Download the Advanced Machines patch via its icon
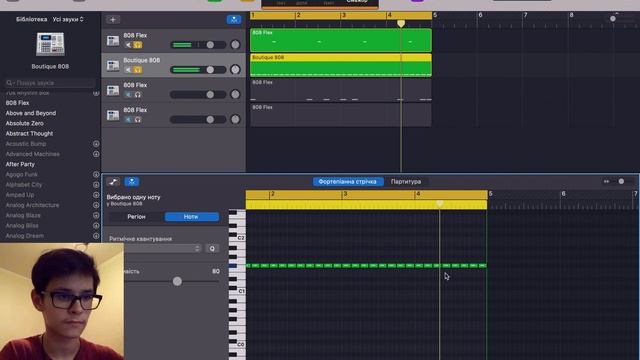Image resolution: width=640 pixels, height=360 pixels. pos(96,154)
